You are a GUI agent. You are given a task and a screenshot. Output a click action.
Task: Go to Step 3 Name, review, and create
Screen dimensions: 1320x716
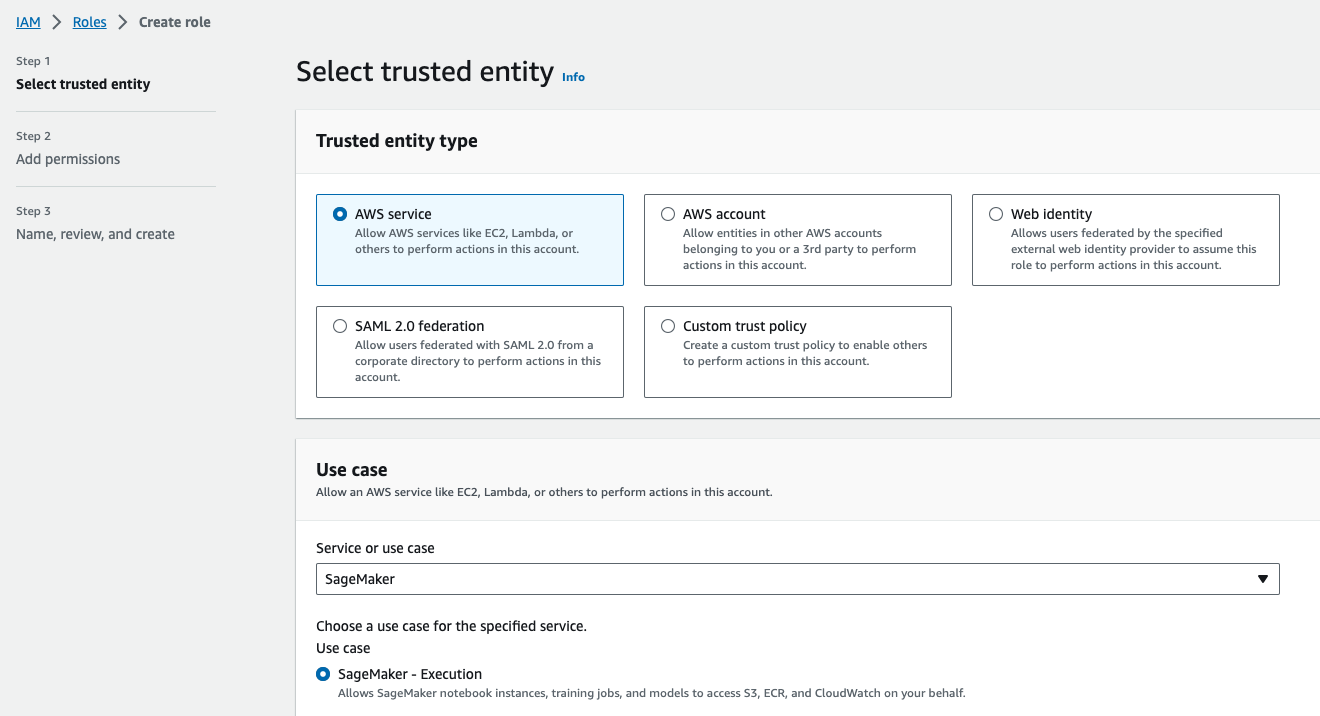tap(95, 234)
